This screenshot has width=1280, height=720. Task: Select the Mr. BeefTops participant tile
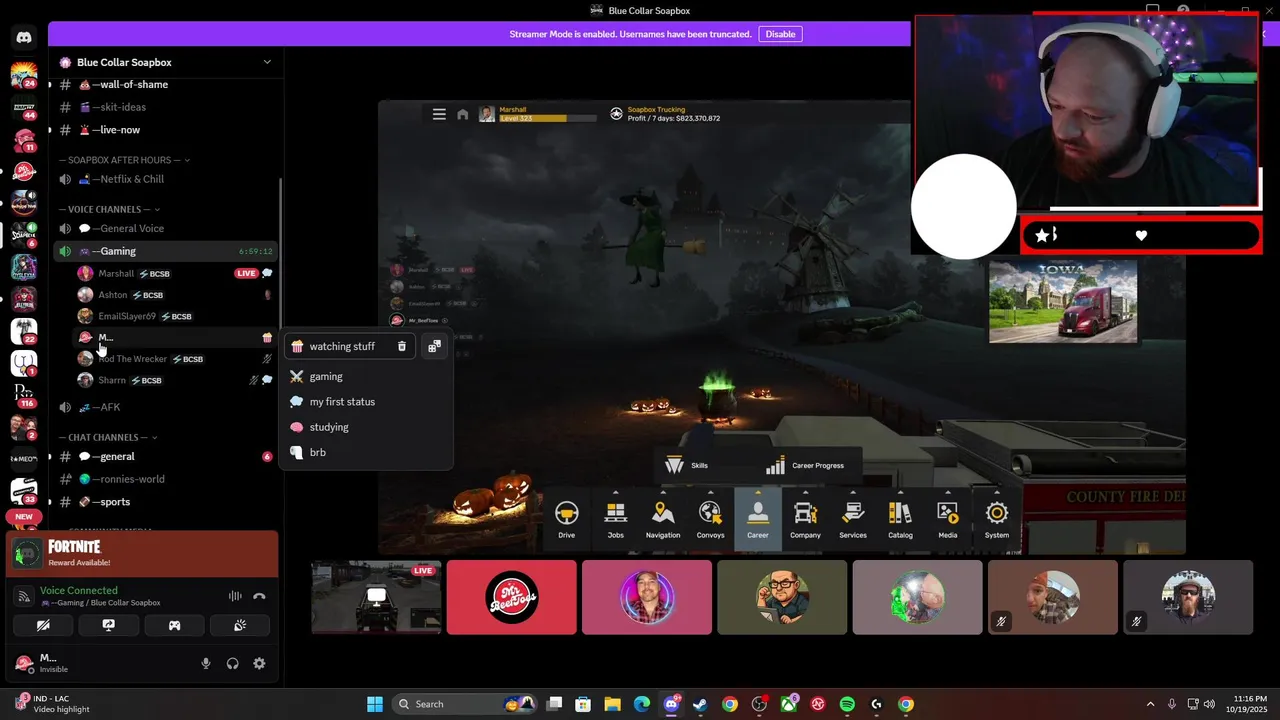[512, 597]
